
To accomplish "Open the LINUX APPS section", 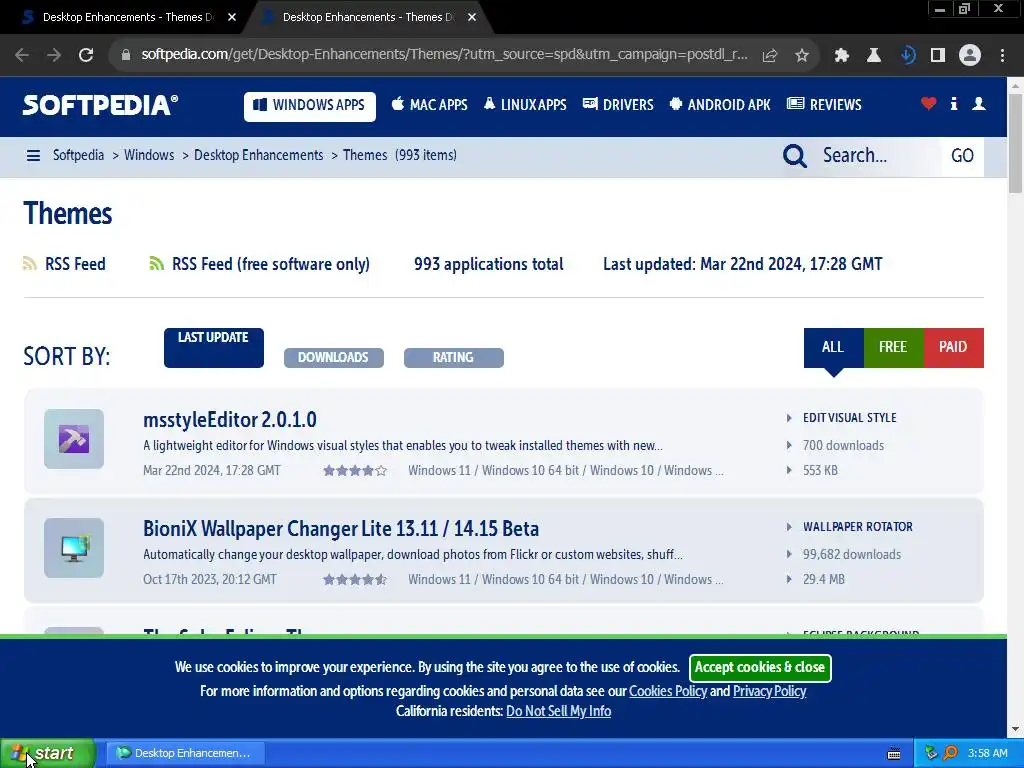I will point(525,104).
